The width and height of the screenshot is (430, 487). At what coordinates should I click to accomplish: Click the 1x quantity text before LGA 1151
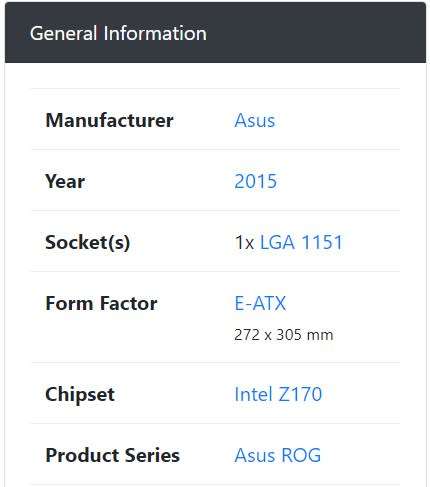245,242
